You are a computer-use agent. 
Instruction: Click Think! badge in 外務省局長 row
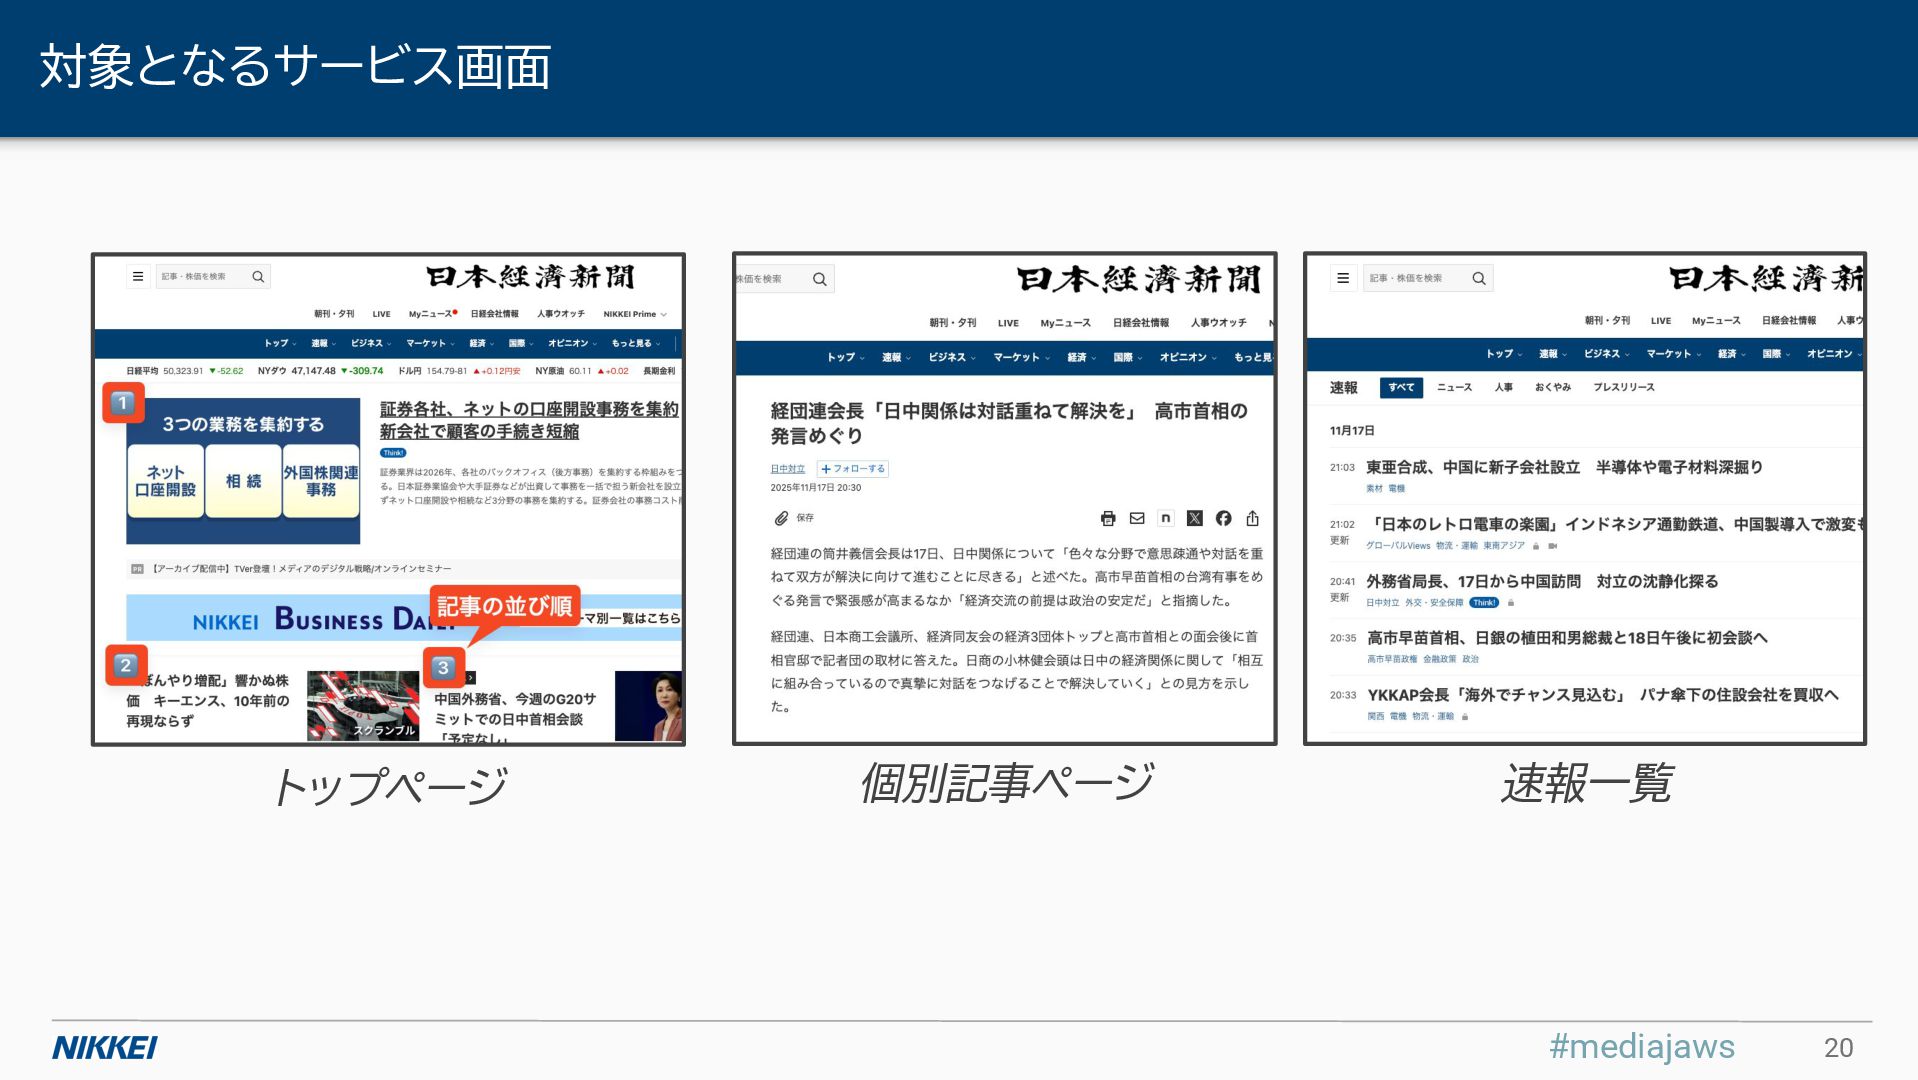(1484, 603)
